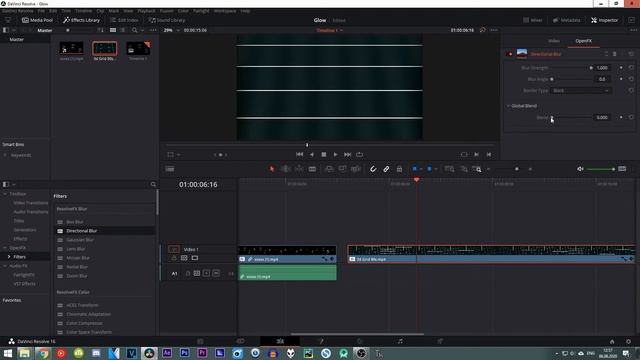Image resolution: width=640 pixels, height=360 pixels.
Task: Open the Border Type dropdown
Action: pos(581,91)
